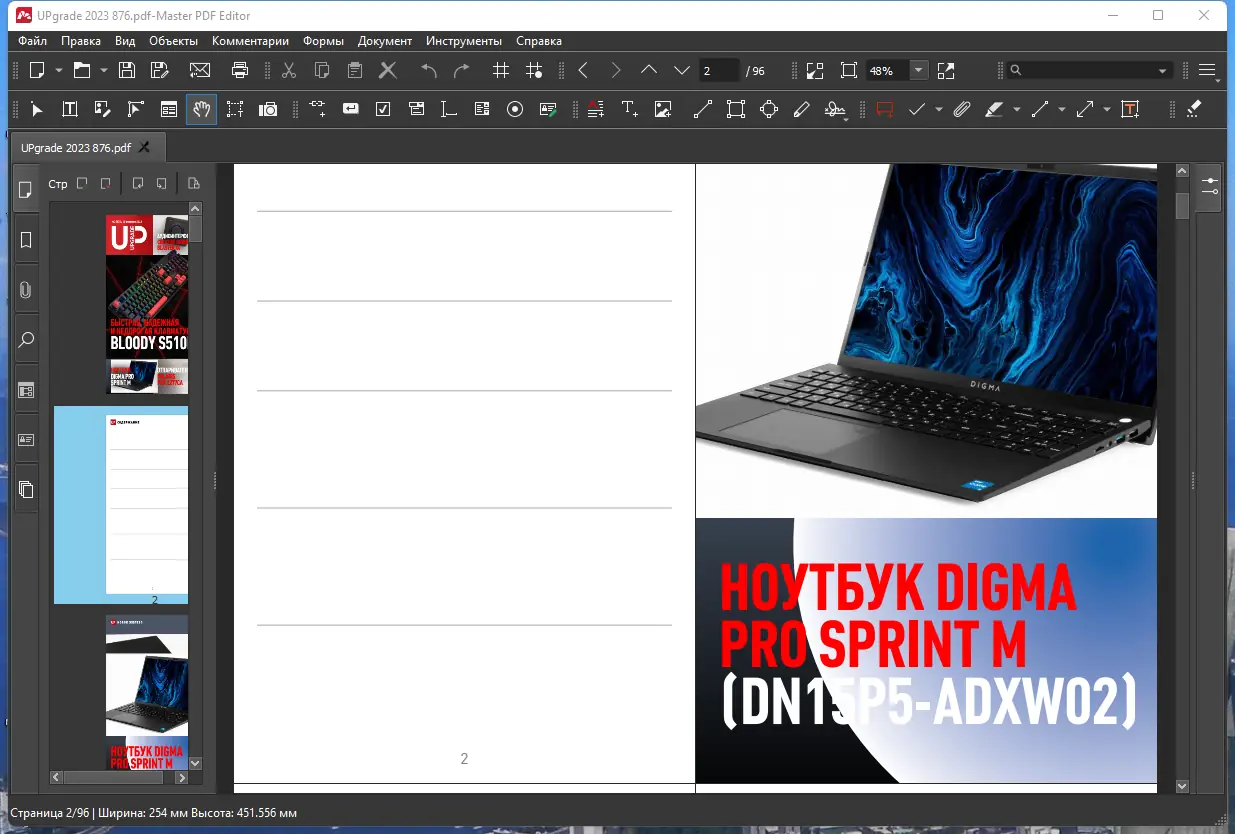Toggle the grid display
Screen dimensions: 1235x834
(x=502, y=70)
